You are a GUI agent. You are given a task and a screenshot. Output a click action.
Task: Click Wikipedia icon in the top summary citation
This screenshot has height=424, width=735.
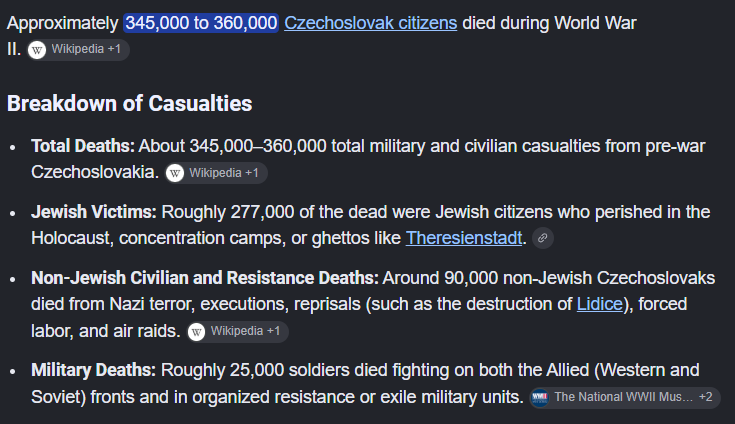[37, 50]
